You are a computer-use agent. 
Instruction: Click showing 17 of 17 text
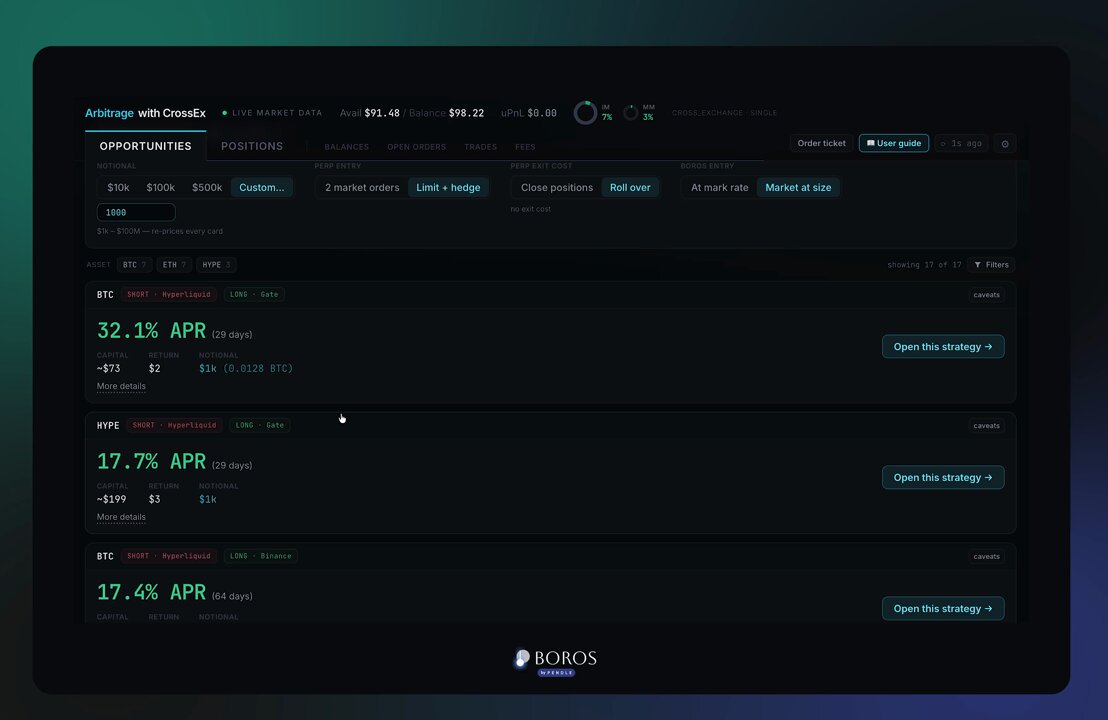pos(924,265)
